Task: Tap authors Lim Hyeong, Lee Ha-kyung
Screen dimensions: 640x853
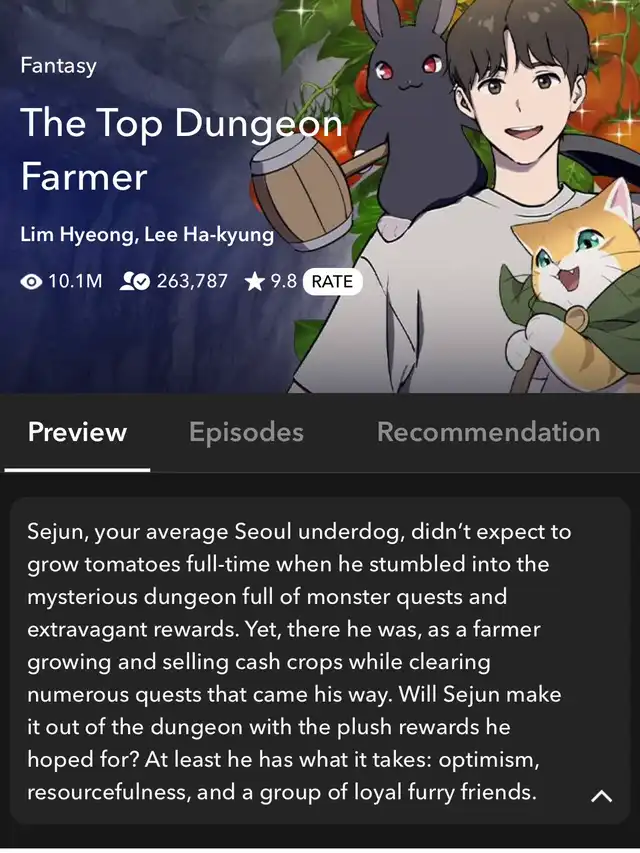Action: 147,234
